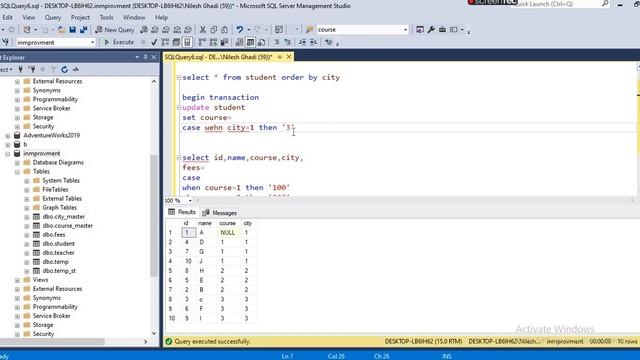The image size is (640, 360).
Task: Close the SQLQuery6.sql tab
Action: (x=289, y=57)
